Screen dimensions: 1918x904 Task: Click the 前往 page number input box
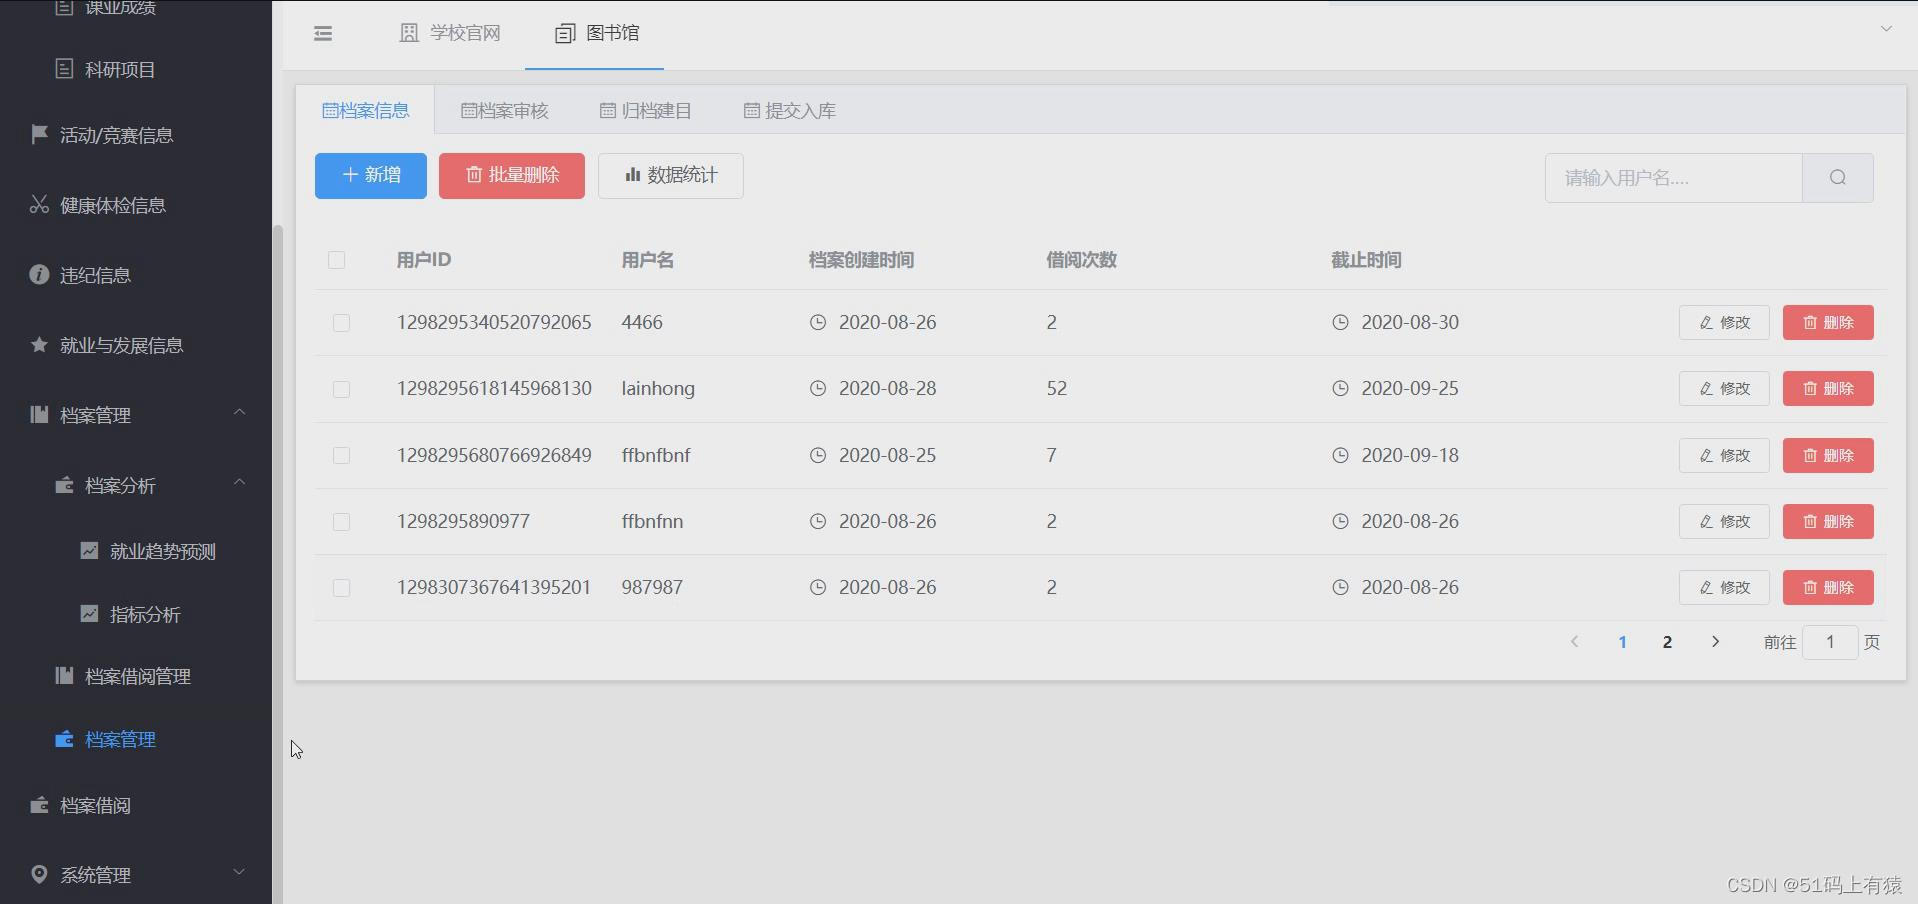click(x=1830, y=642)
